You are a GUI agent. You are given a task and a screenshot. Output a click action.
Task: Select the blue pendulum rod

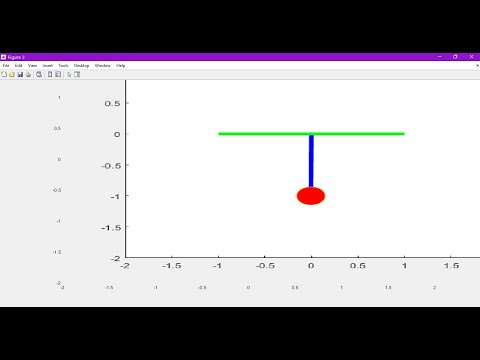coord(311,161)
